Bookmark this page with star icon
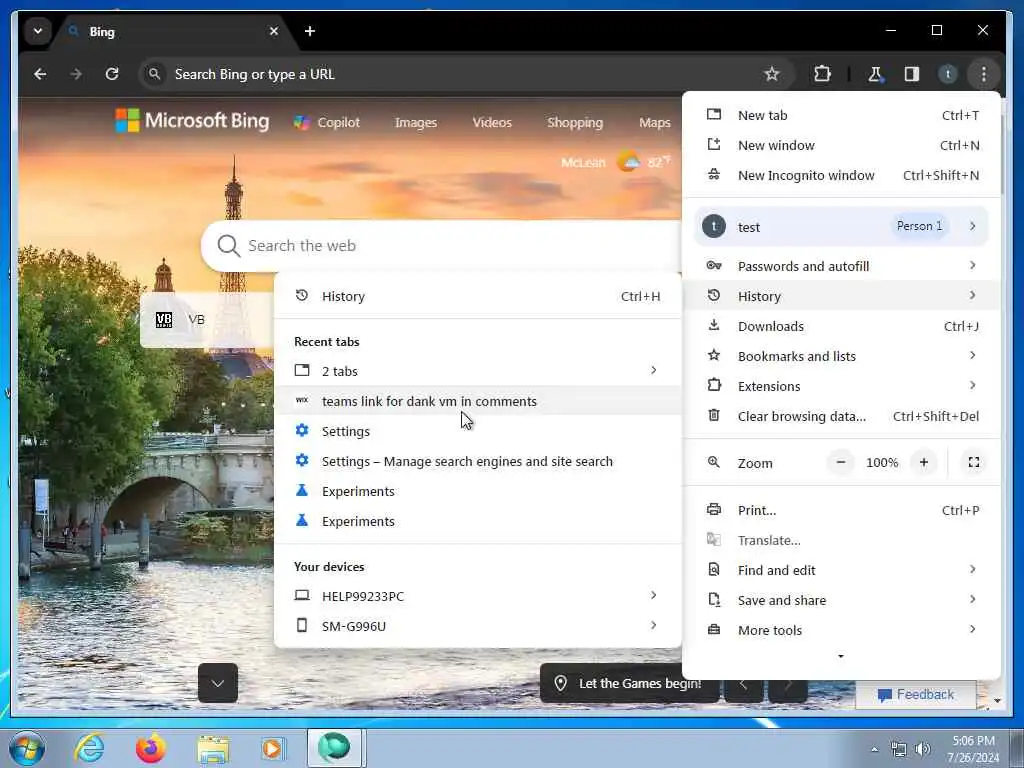The width and height of the screenshot is (1024, 768). (x=771, y=74)
